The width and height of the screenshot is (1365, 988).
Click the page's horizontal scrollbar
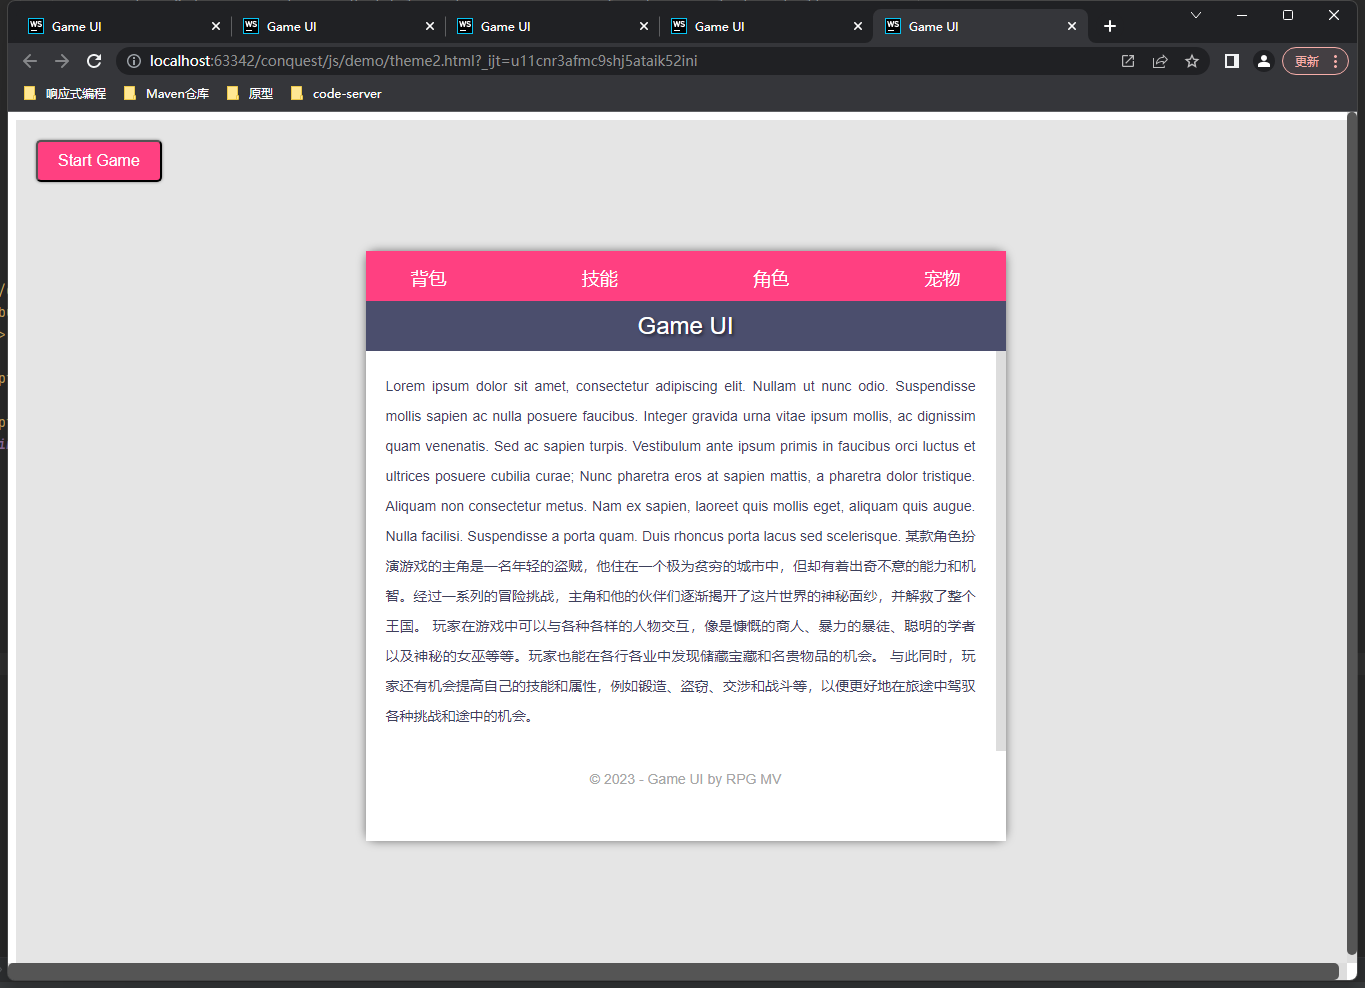pos(673,971)
